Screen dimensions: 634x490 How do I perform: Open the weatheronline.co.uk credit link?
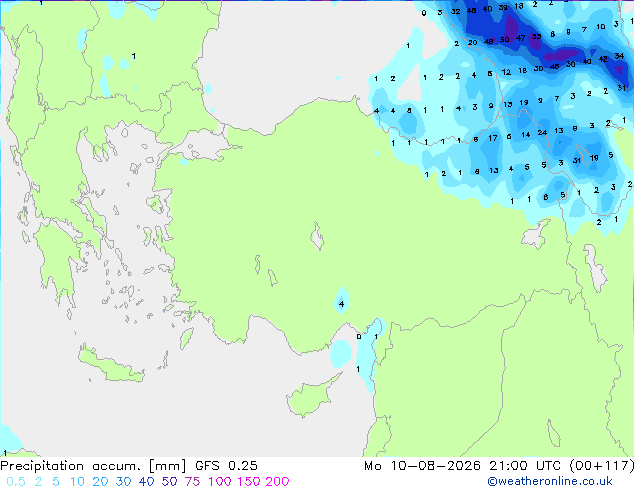point(550,481)
